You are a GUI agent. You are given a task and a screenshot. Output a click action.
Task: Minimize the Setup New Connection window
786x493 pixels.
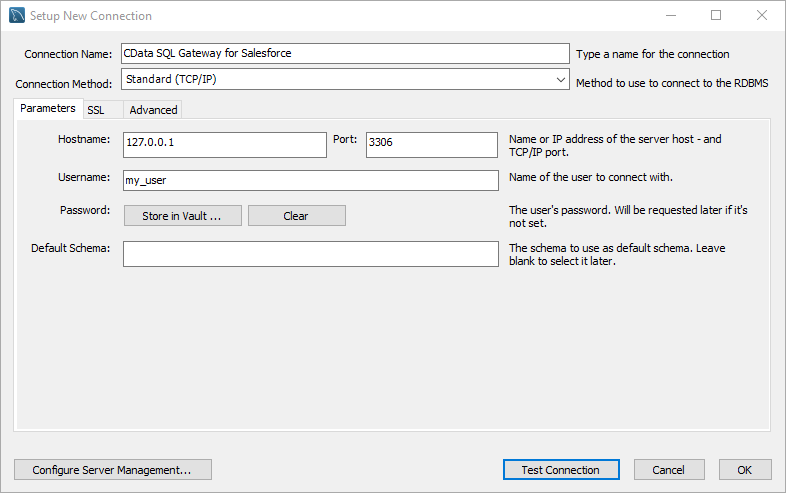(669, 16)
